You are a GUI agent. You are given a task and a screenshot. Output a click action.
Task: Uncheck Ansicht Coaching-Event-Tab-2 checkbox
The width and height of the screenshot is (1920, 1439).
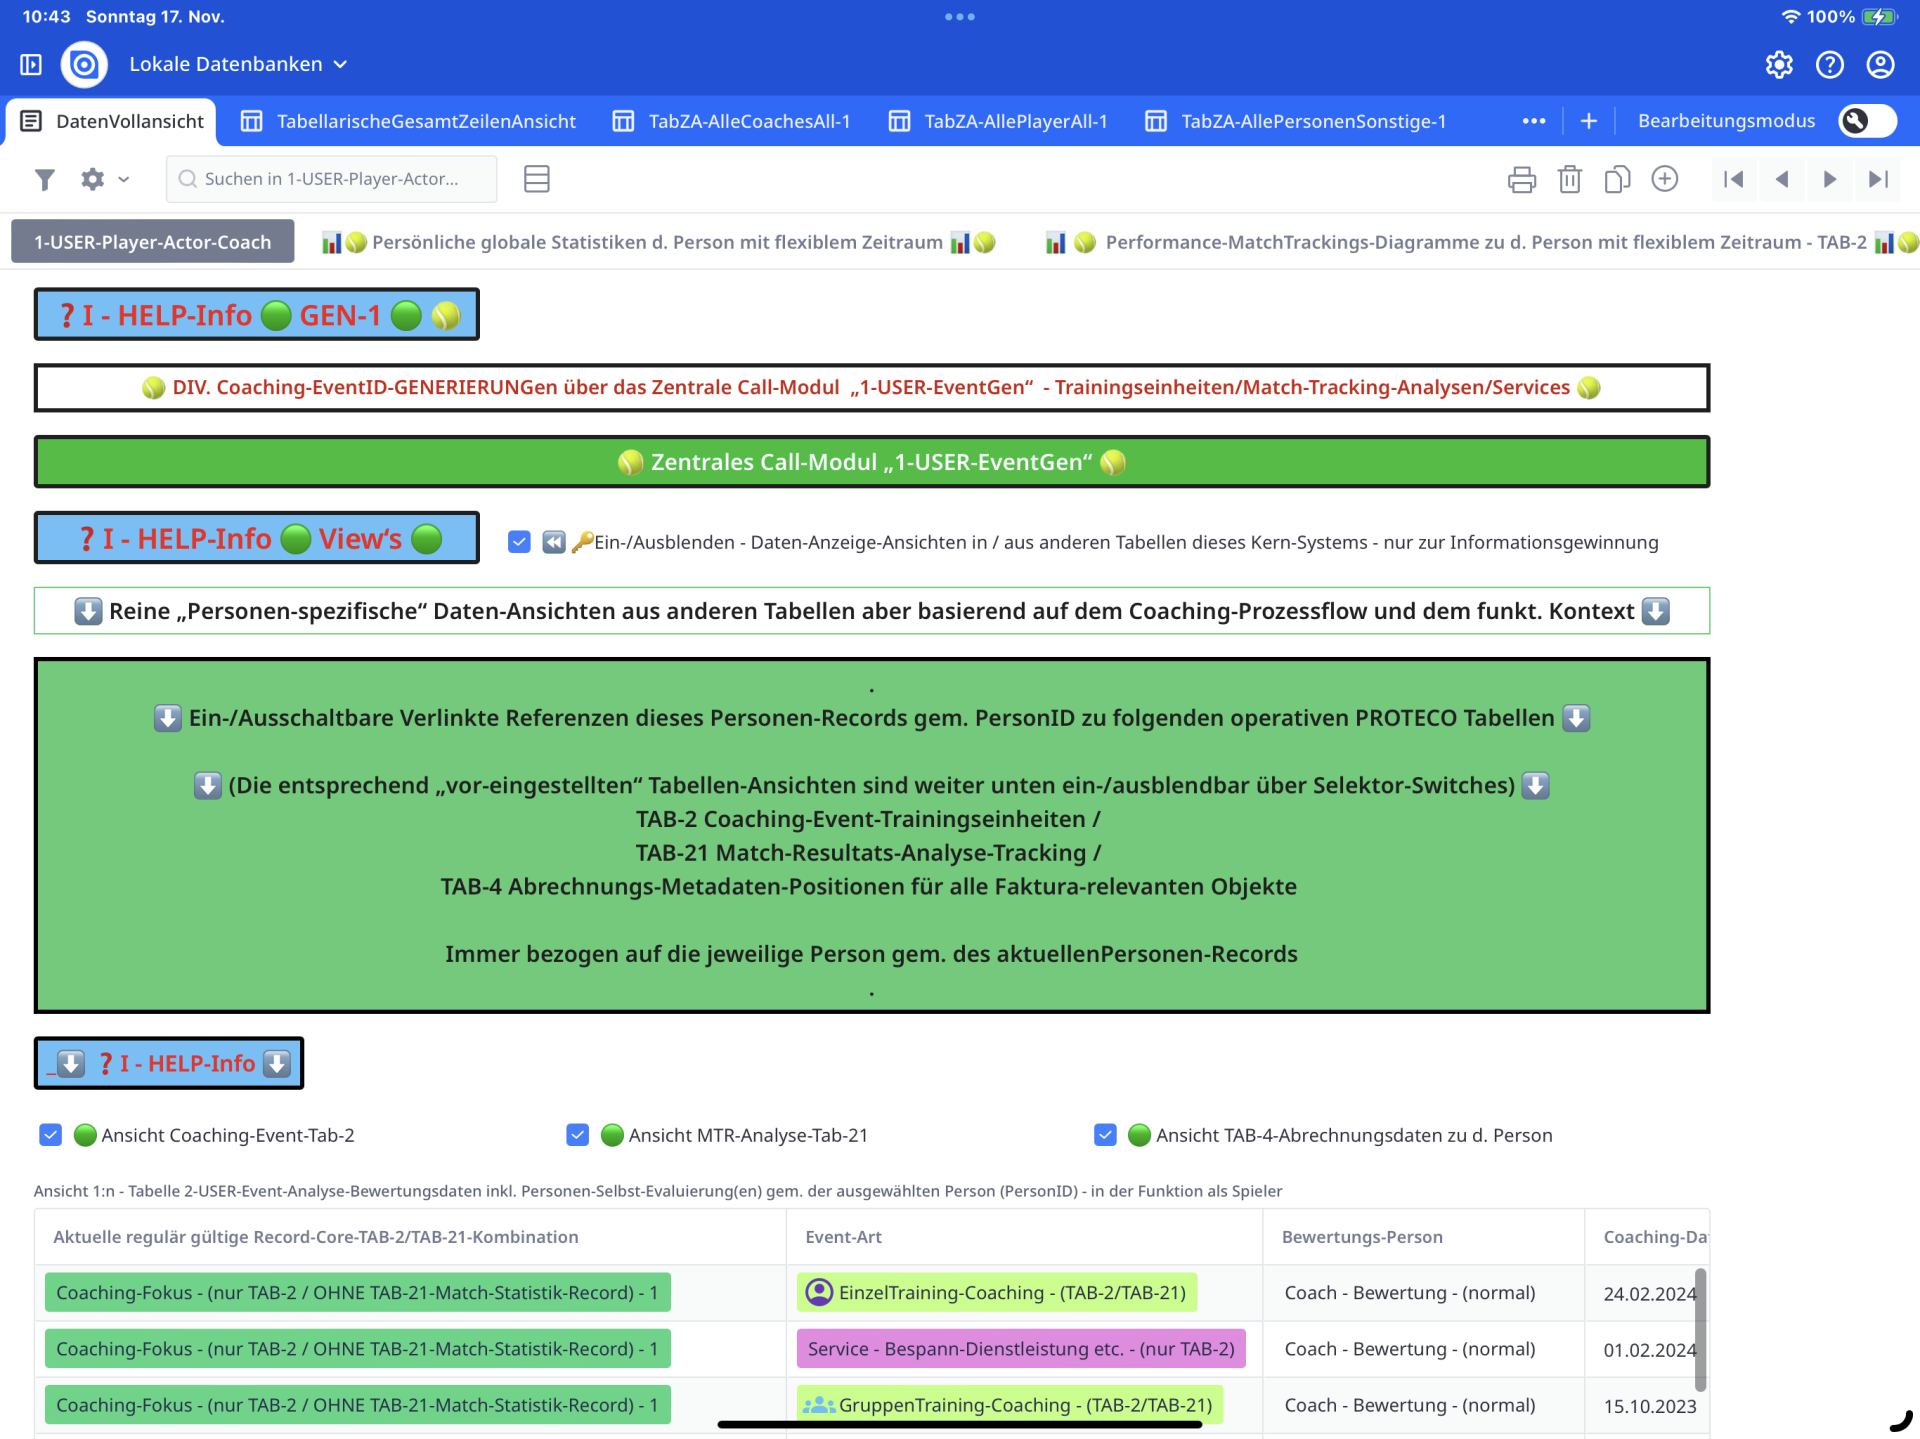point(51,1135)
